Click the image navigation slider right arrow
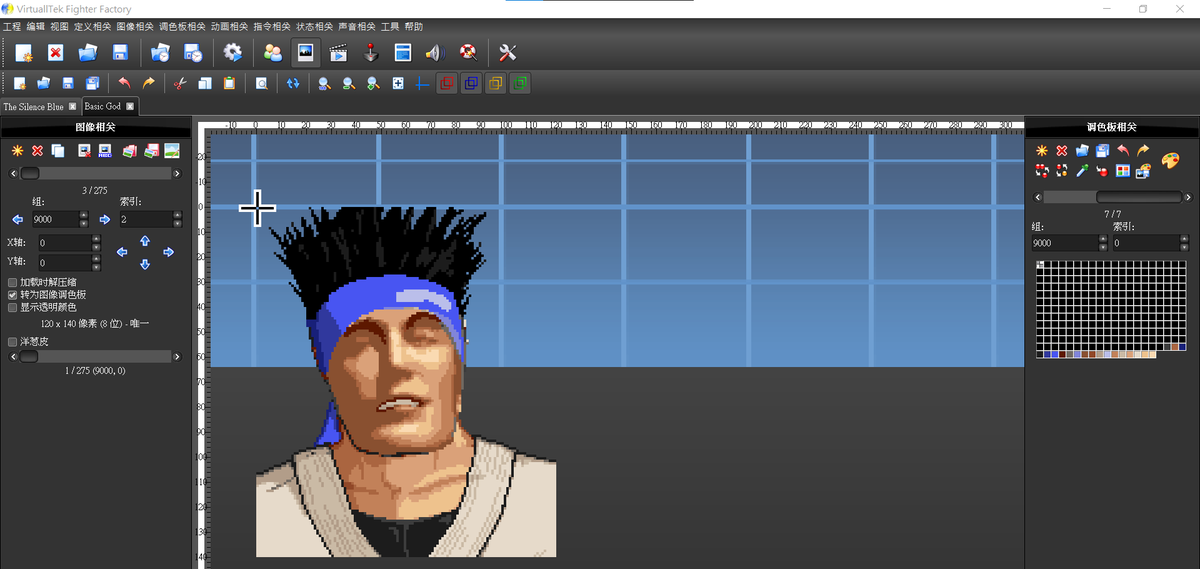 coord(177,173)
